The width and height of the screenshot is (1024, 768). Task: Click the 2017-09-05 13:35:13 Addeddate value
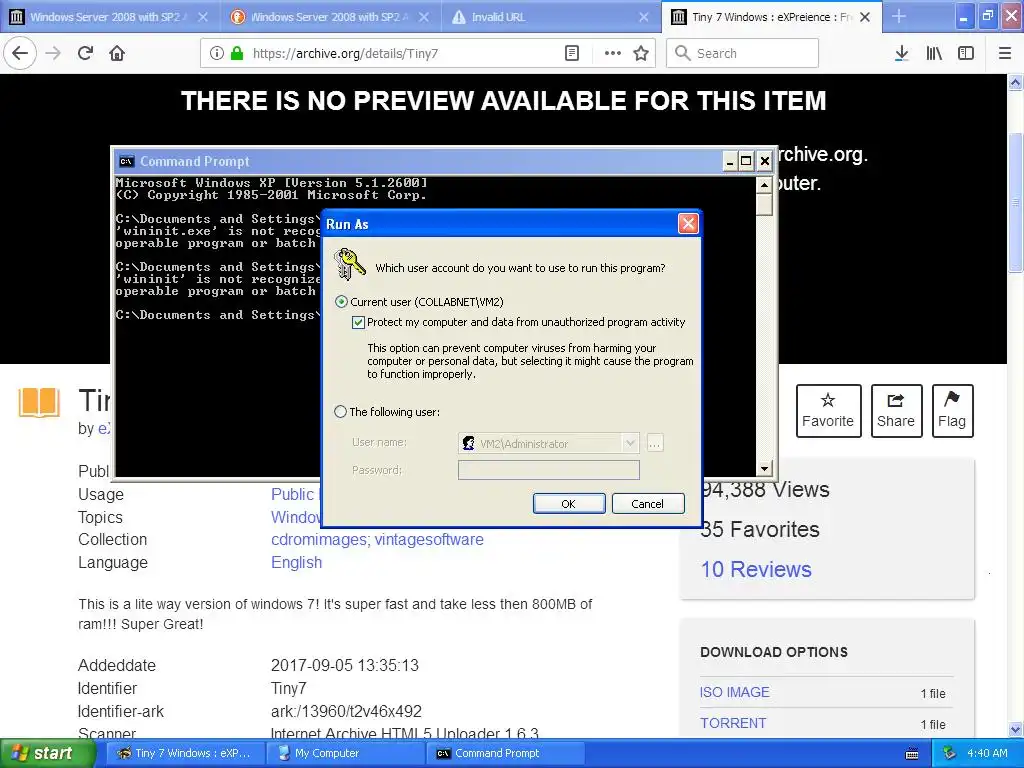[x=345, y=665]
